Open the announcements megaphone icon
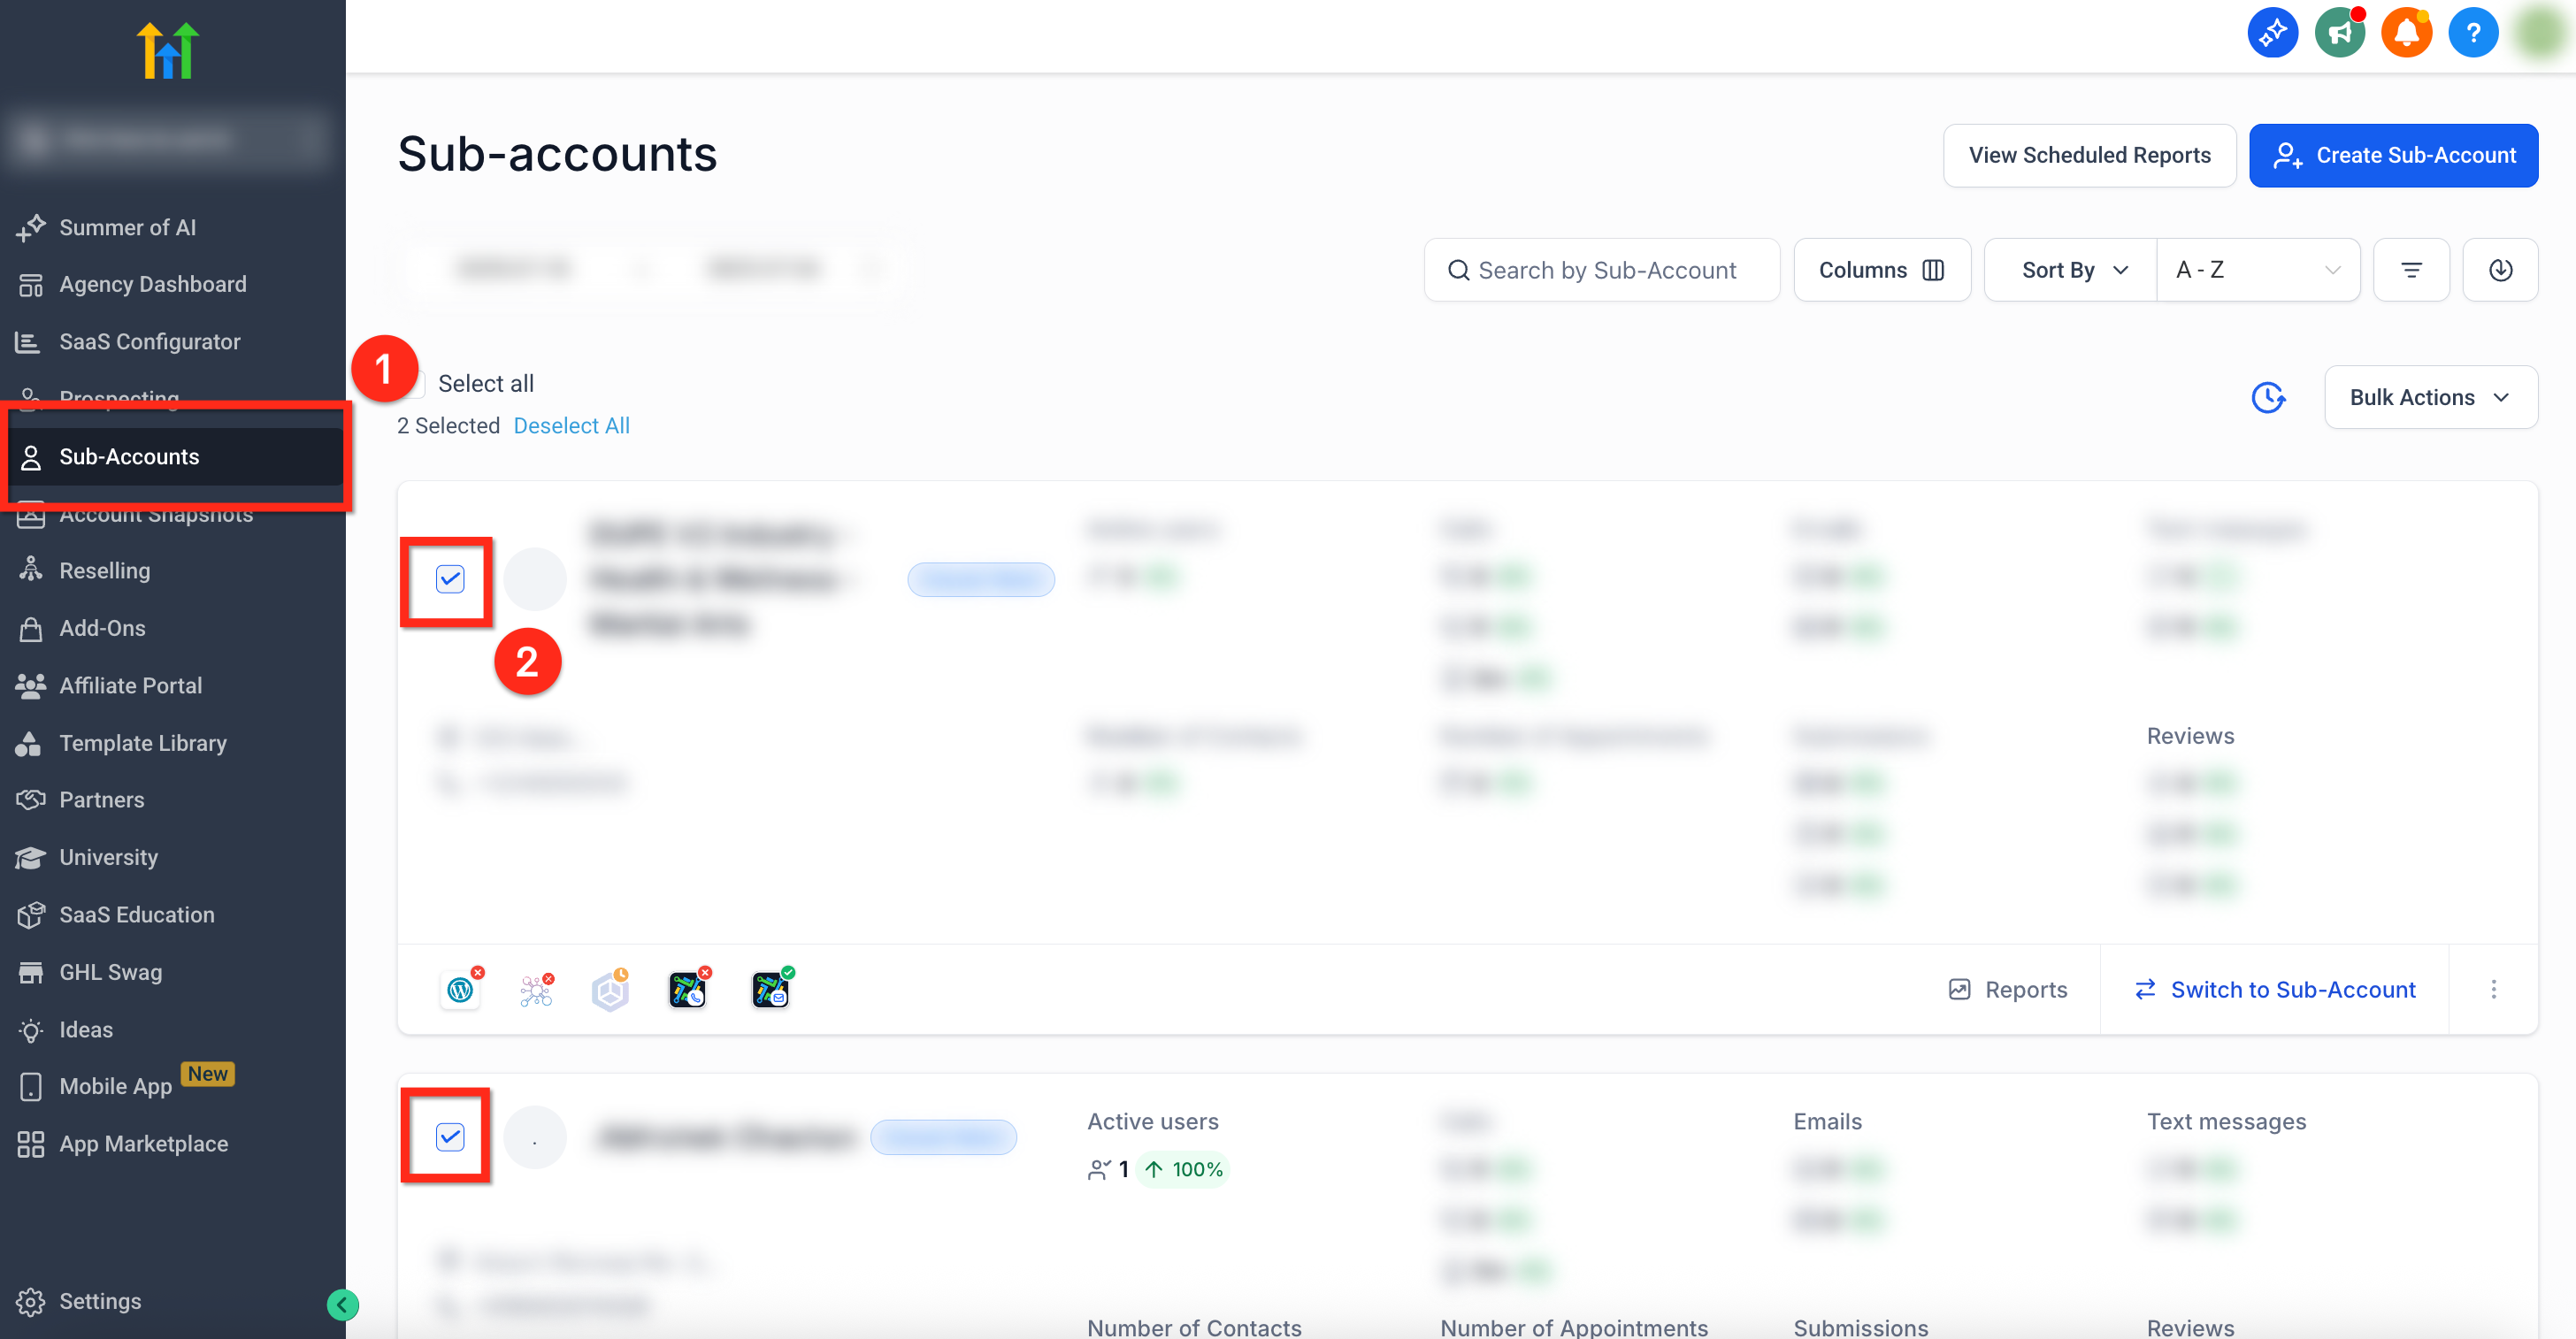 (2339, 33)
